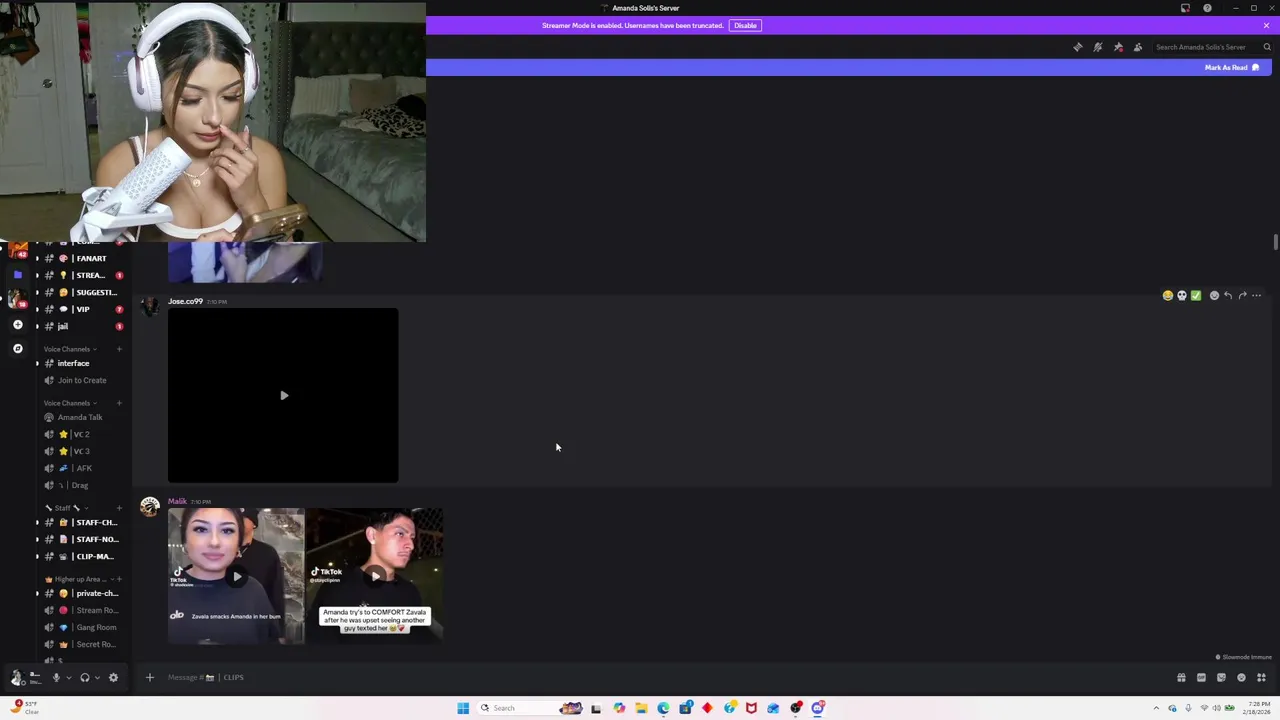Collapse the Voice Channels category above Amanda Talk
This screenshot has width=1280, height=720.
click(x=70, y=403)
